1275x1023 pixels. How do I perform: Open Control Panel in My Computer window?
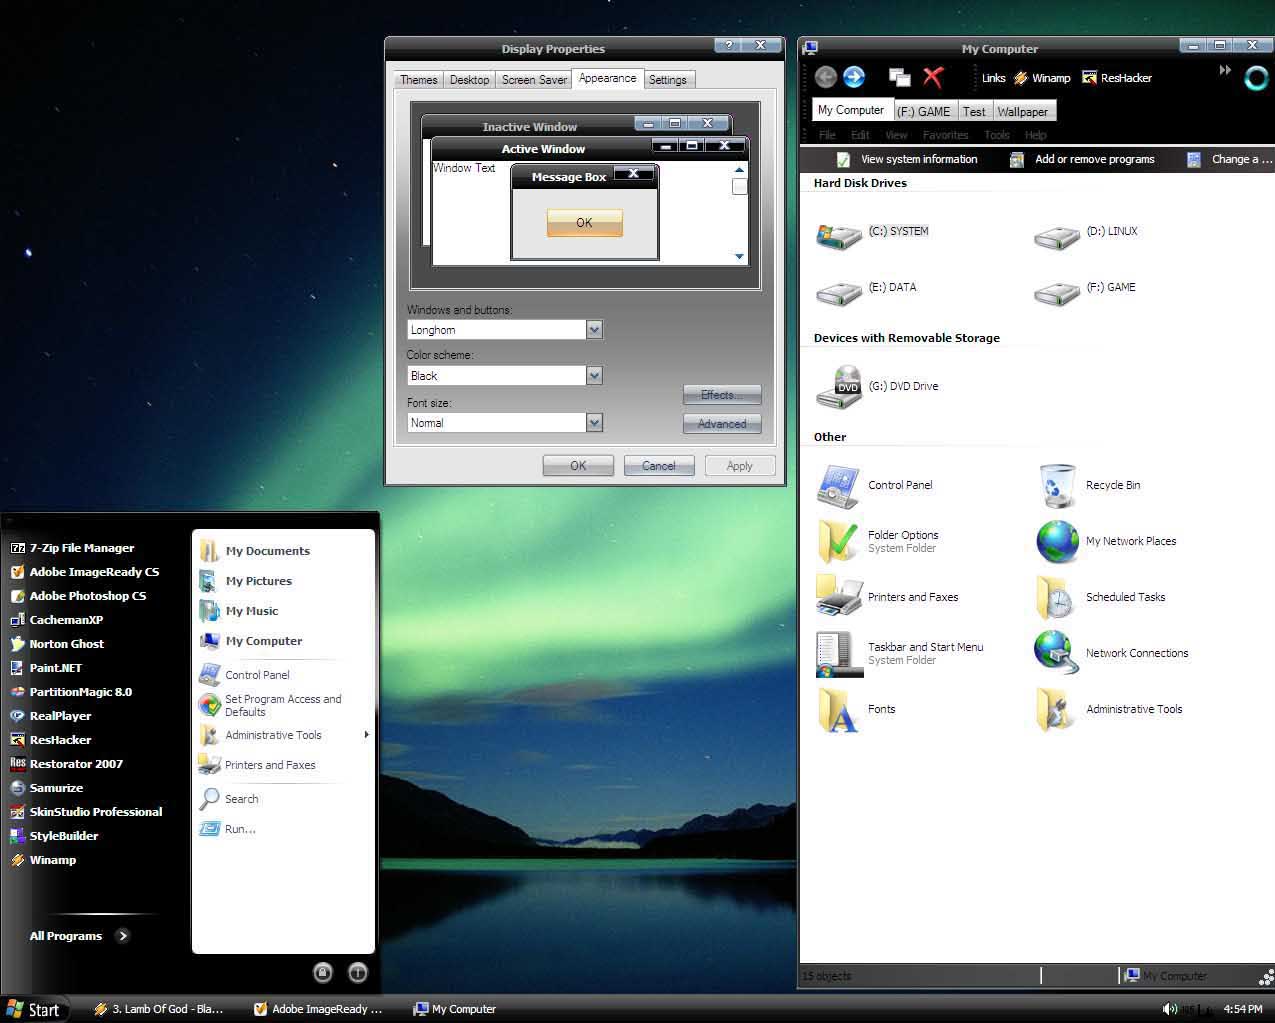pos(838,486)
